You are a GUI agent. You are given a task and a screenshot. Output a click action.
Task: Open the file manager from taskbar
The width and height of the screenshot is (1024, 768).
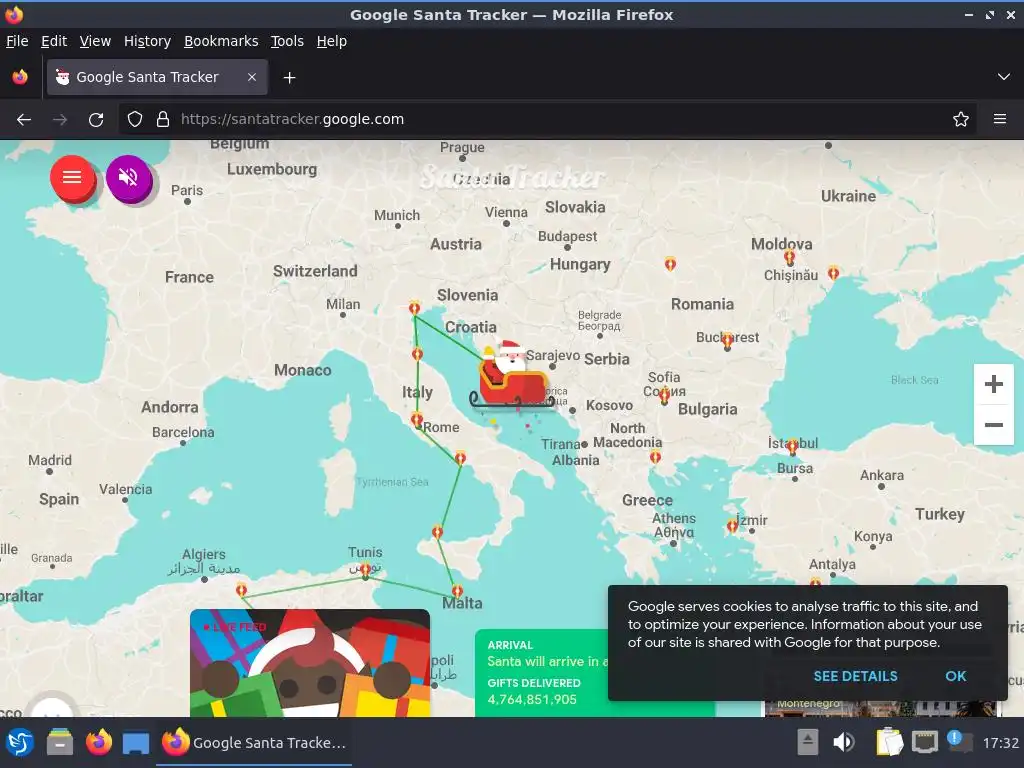[x=59, y=743]
